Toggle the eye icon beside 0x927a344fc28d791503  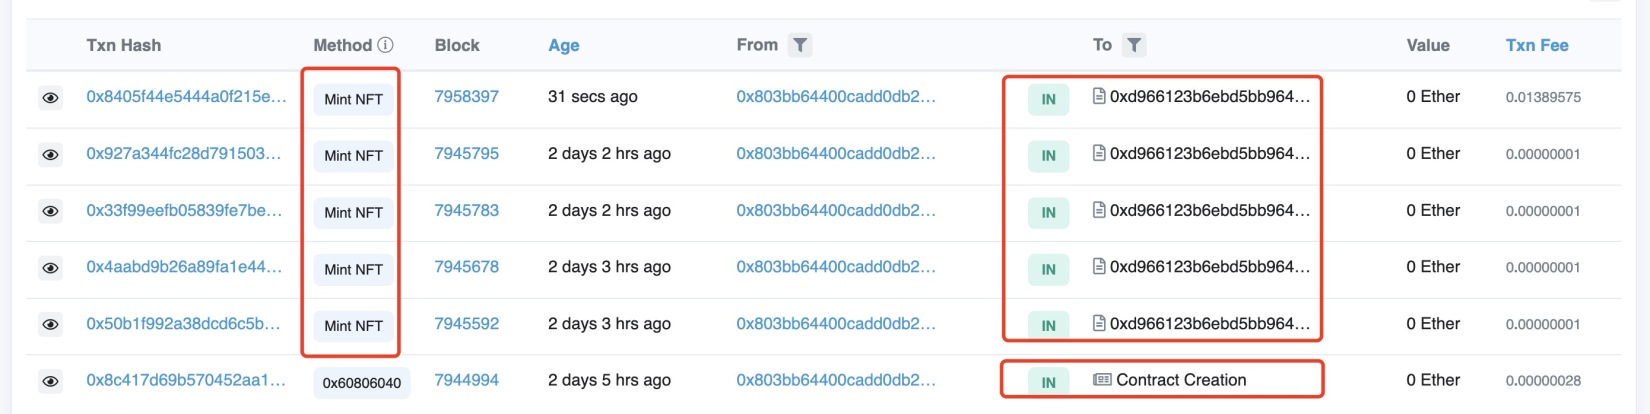tap(51, 155)
